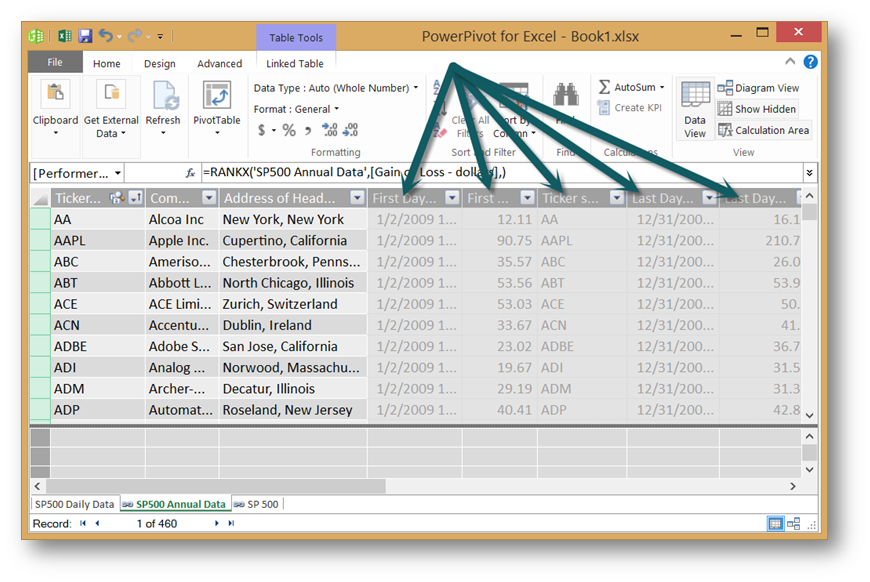Image resolution: width=870 pixels, height=582 pixels.
Task: Save the workbook via floppy icon
Action: (85, 36)
